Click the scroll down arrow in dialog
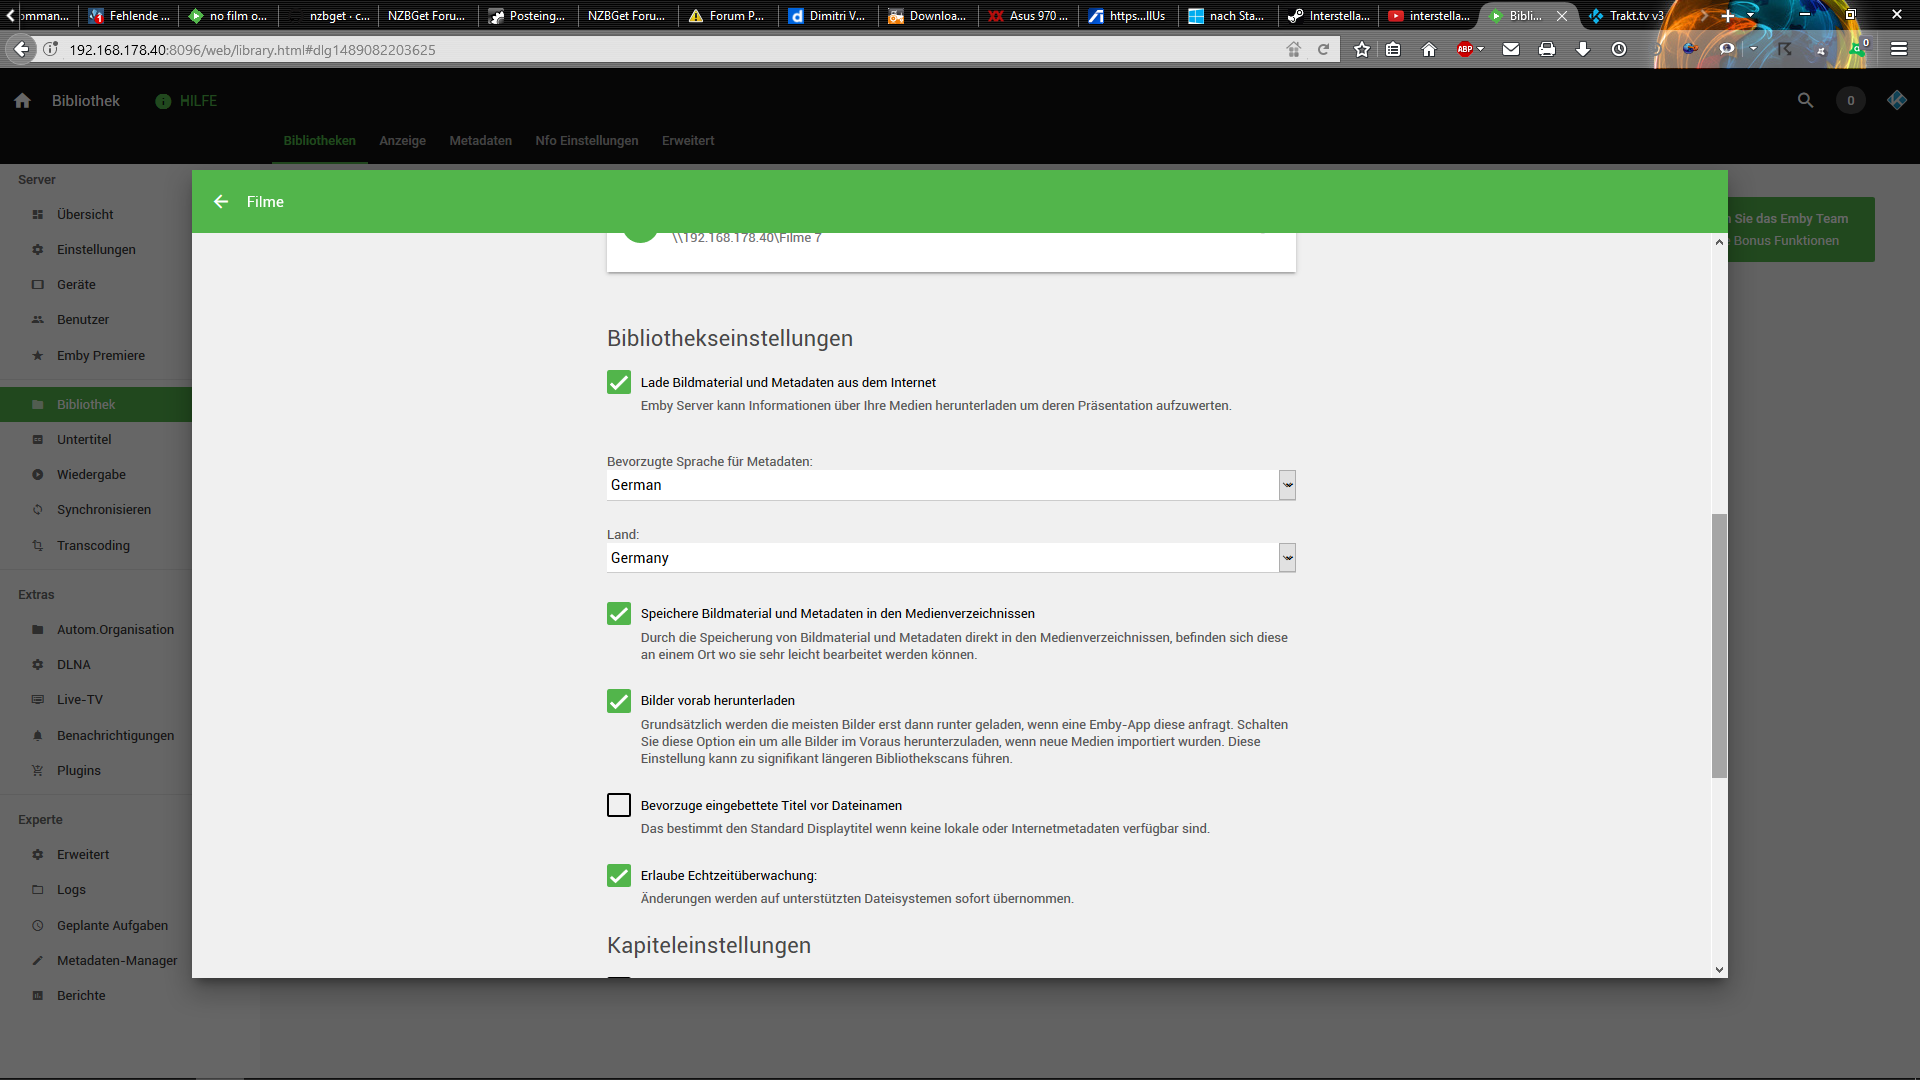1920x1080 pixels. (x=1719, y=969)
